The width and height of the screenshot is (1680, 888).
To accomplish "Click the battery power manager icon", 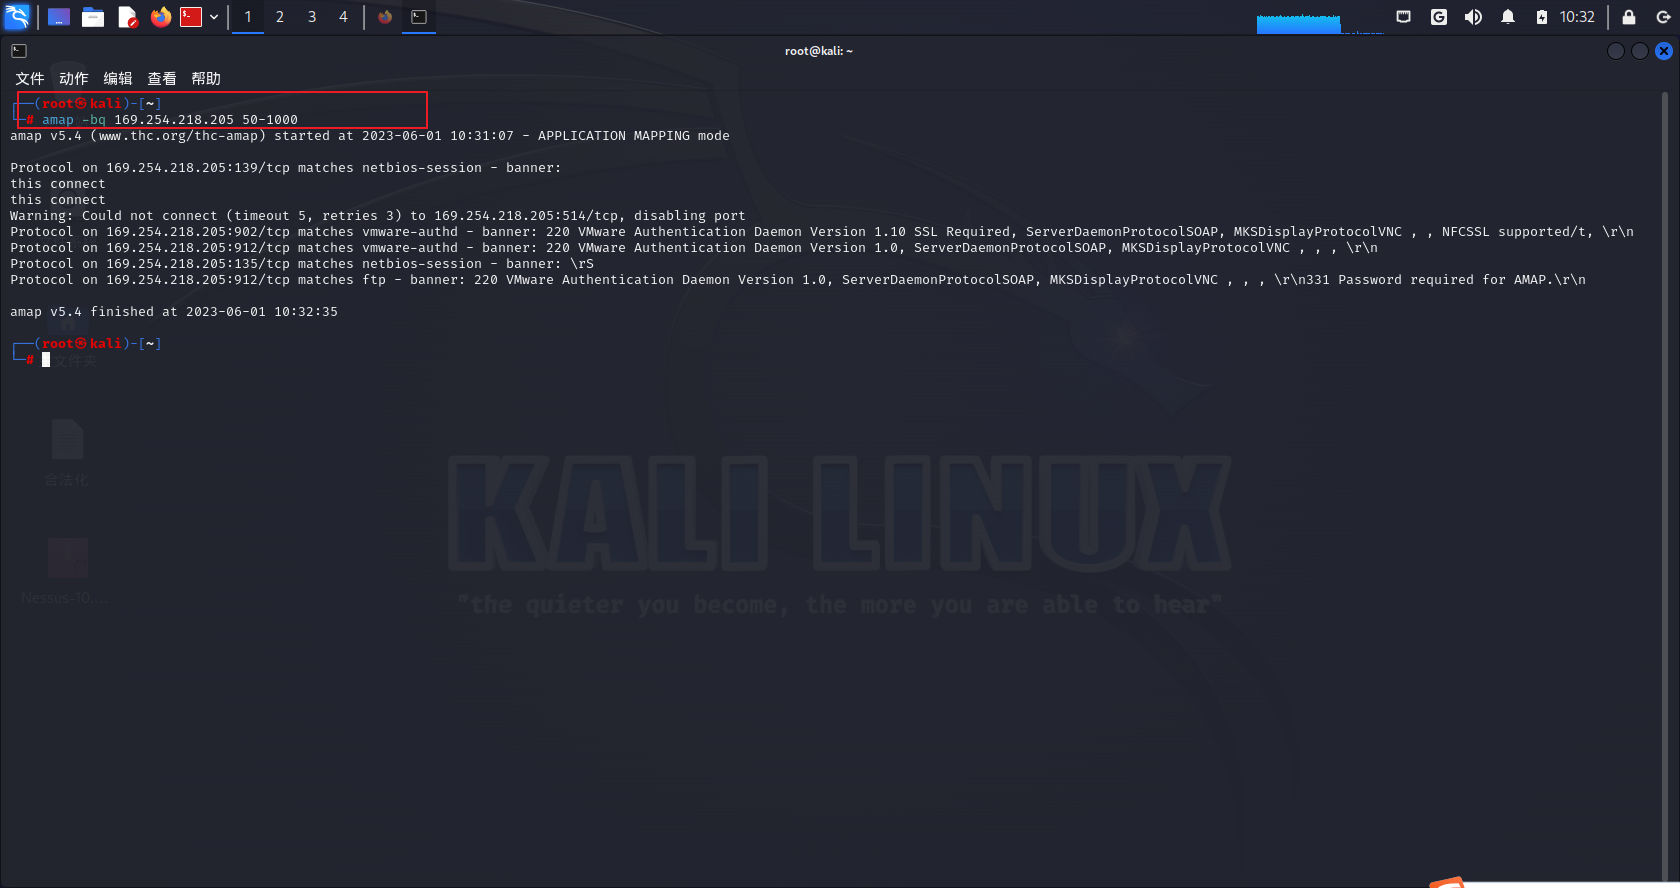I will click(1542, 17).
